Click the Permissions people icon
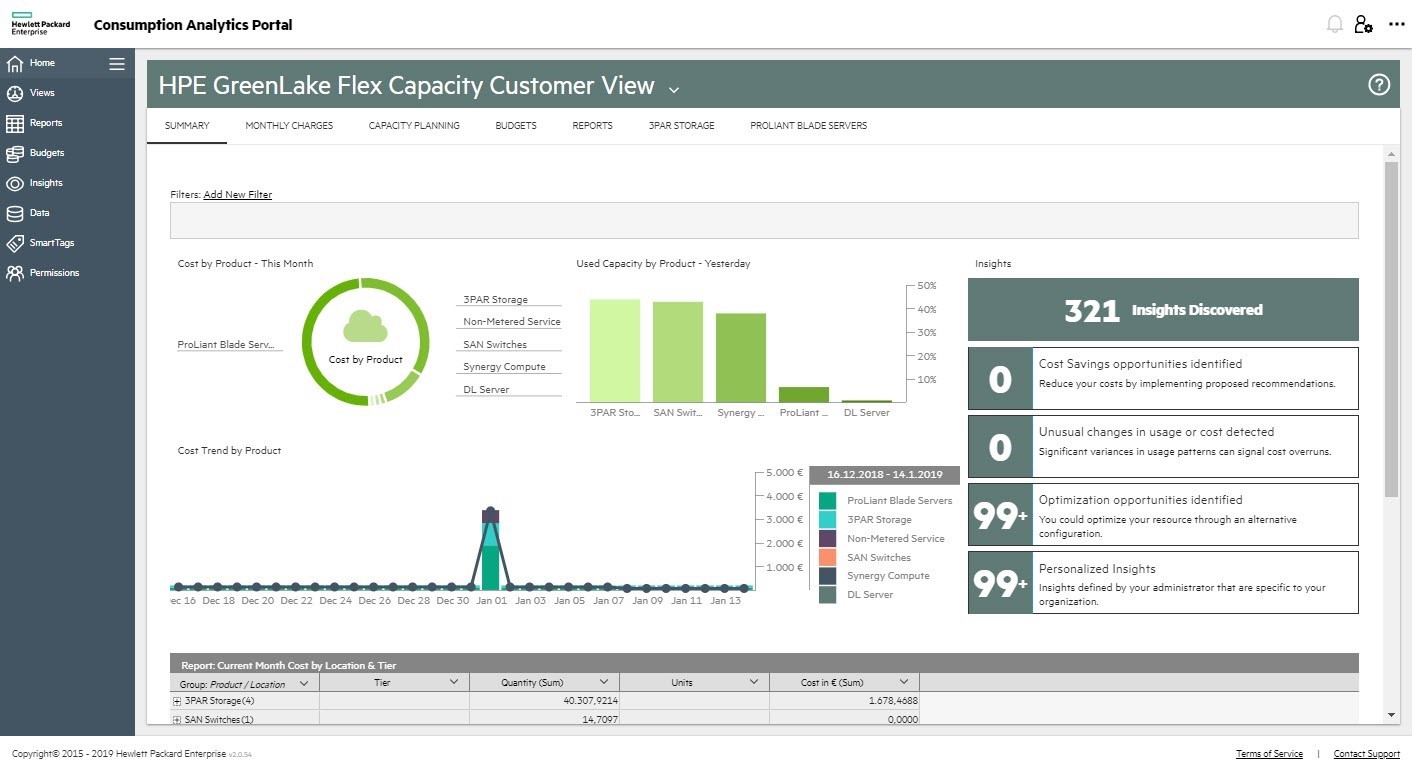1412x767 pixels. [x=15, y=274]
